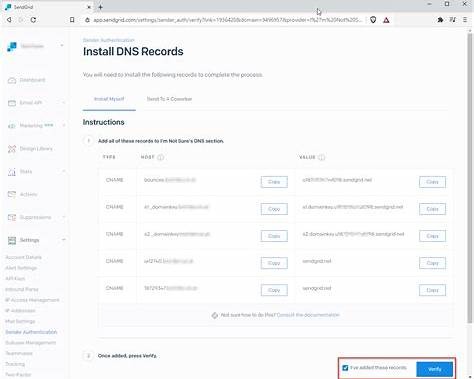This screenshot has height=379, width=474.
Task: Click the info icon next to HOST
Action: [161, 157]
